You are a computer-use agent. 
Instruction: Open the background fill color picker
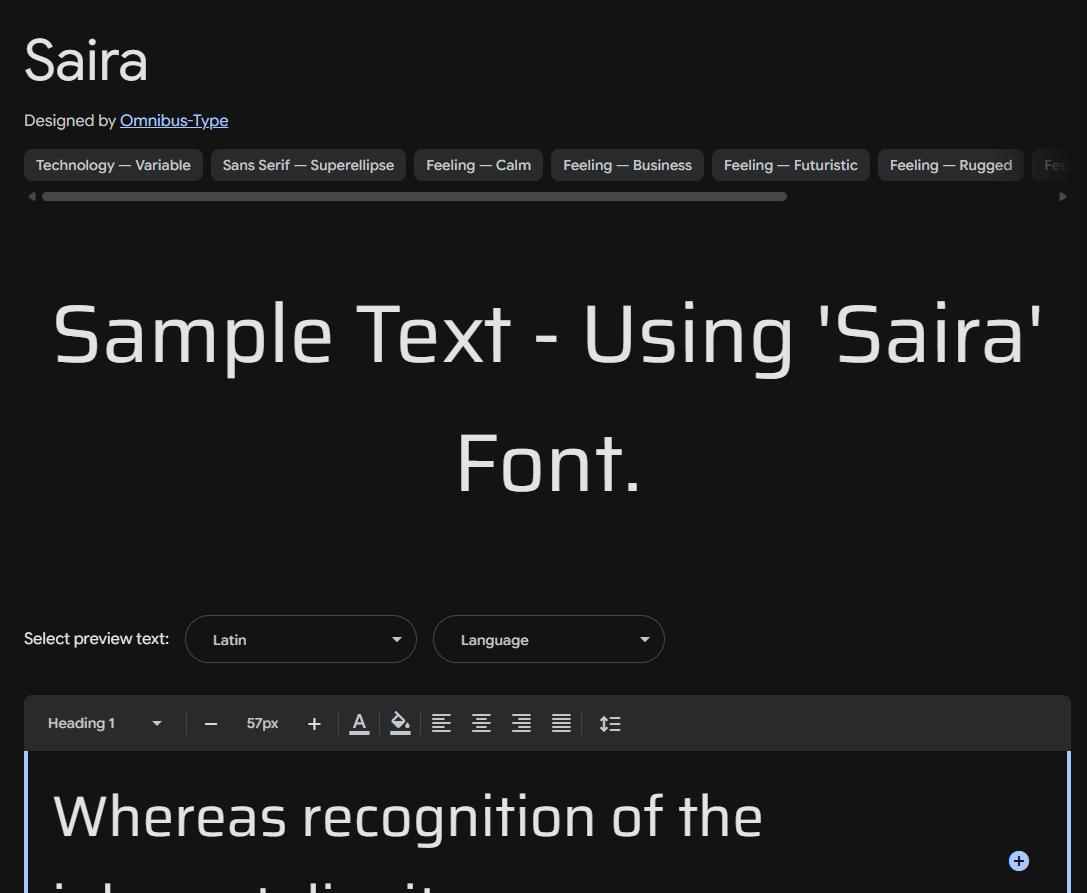[400, 724]
